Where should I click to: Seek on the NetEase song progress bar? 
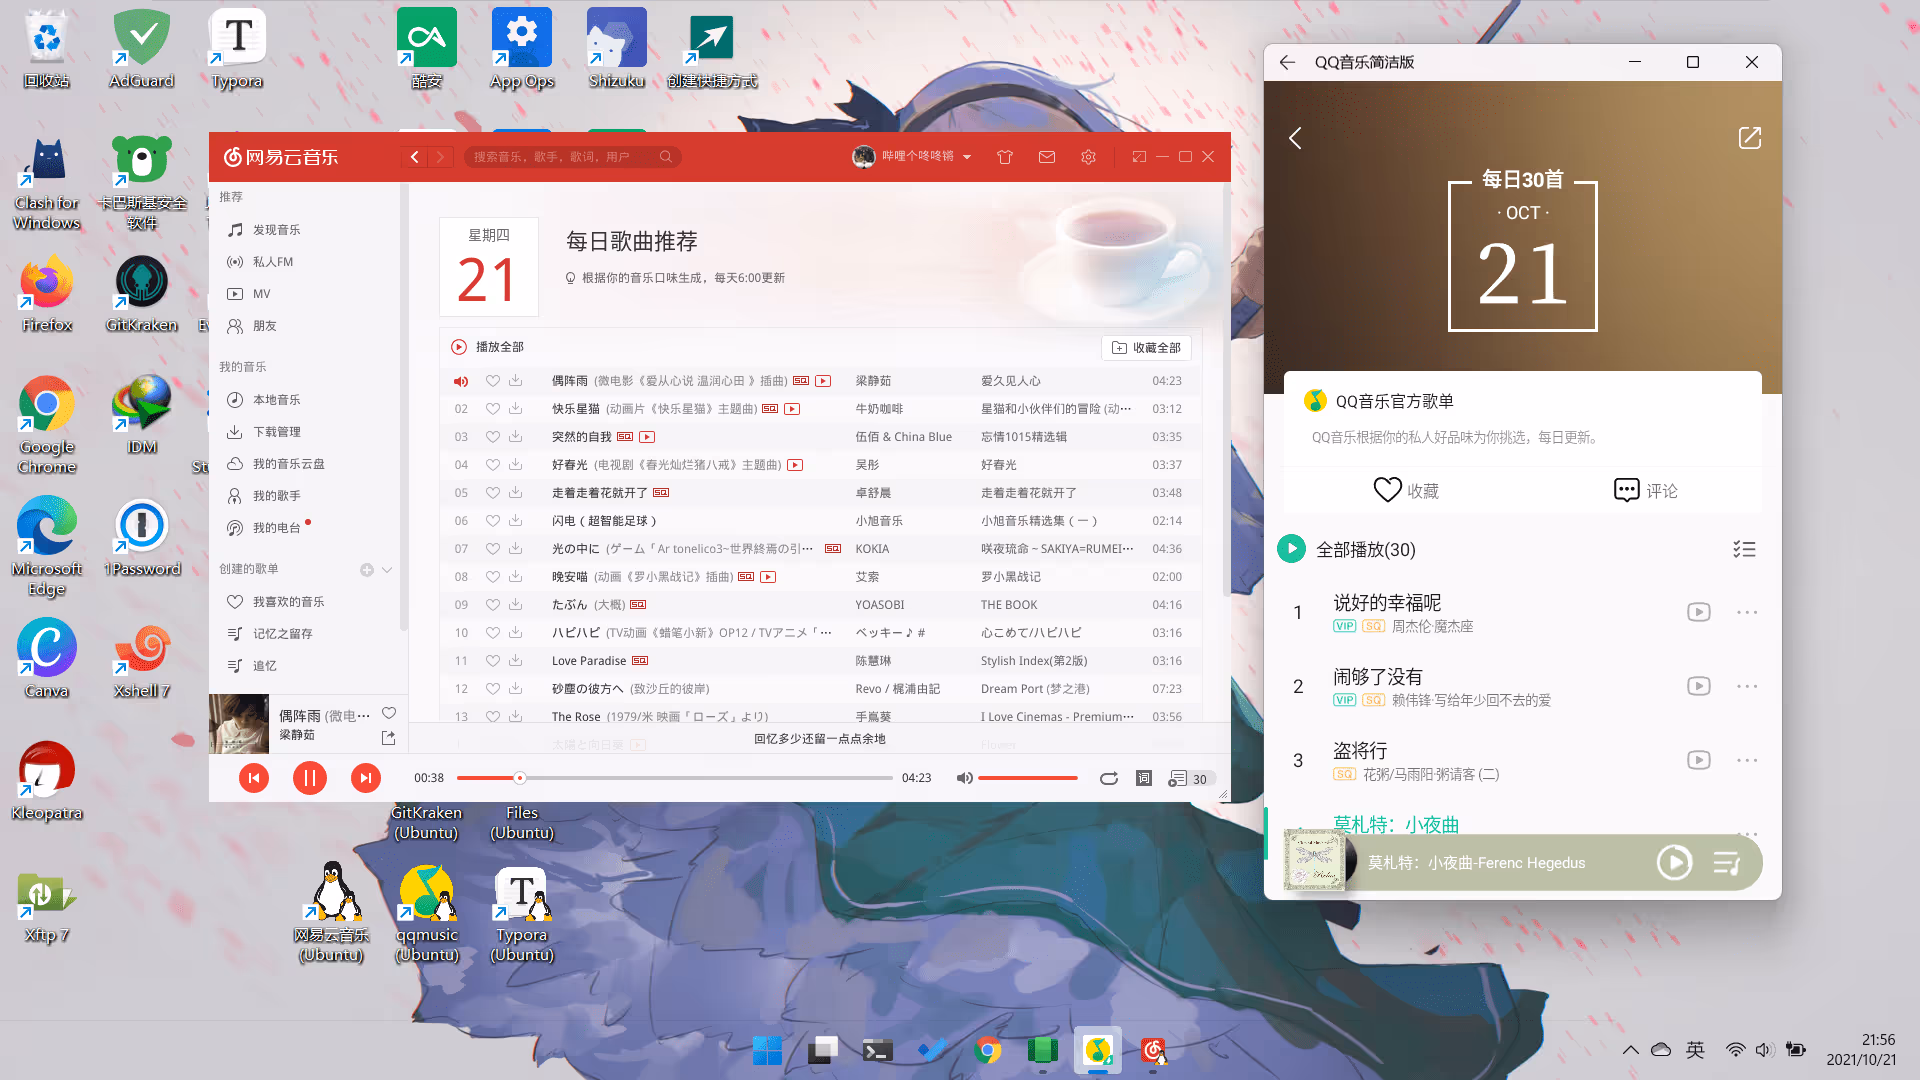click(x=675, y=778)
